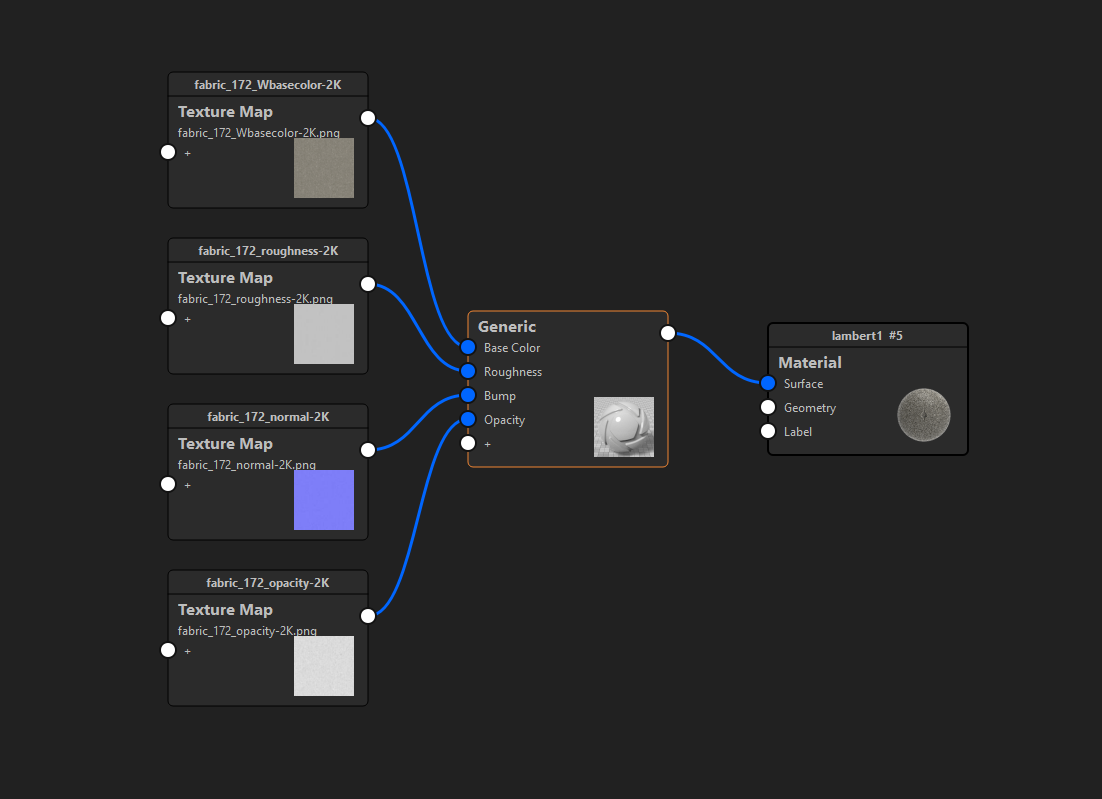Expand plus input on basecolor Texture Map
Screen dimensions: 1102x799
(168, 152)
